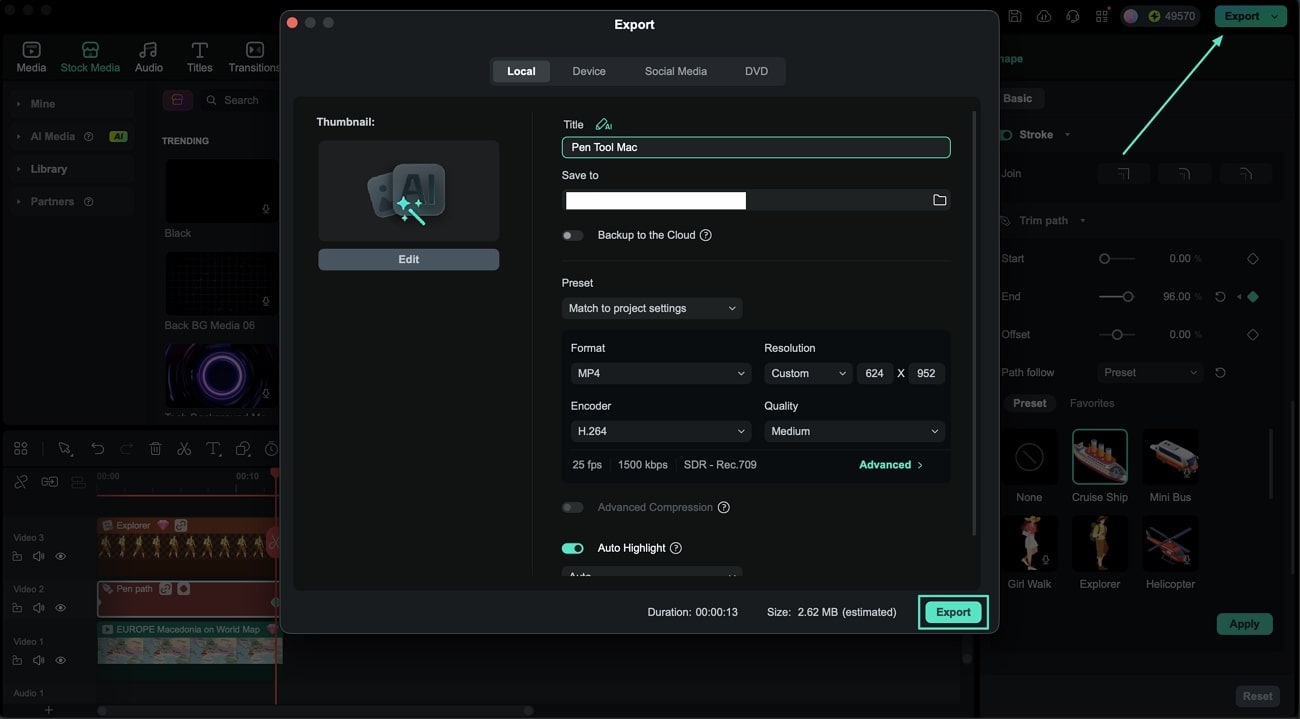This screenshot has height=719, width=1300.
Task: Click the Delete icon above the timeline
Action: tap(156, 448)
